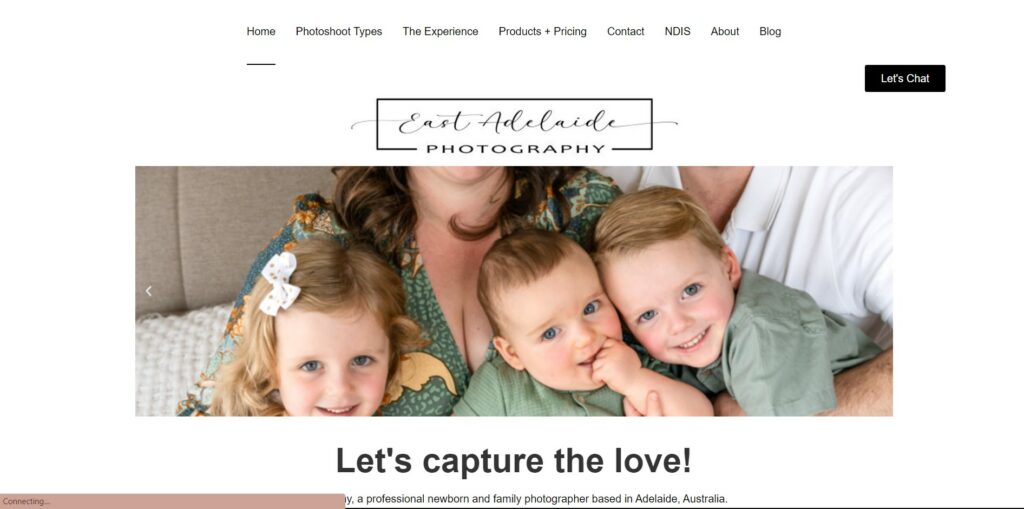Click the intro paragraph about Adelaide photographer
The image size is (1024, 509).
pos(536,499)
